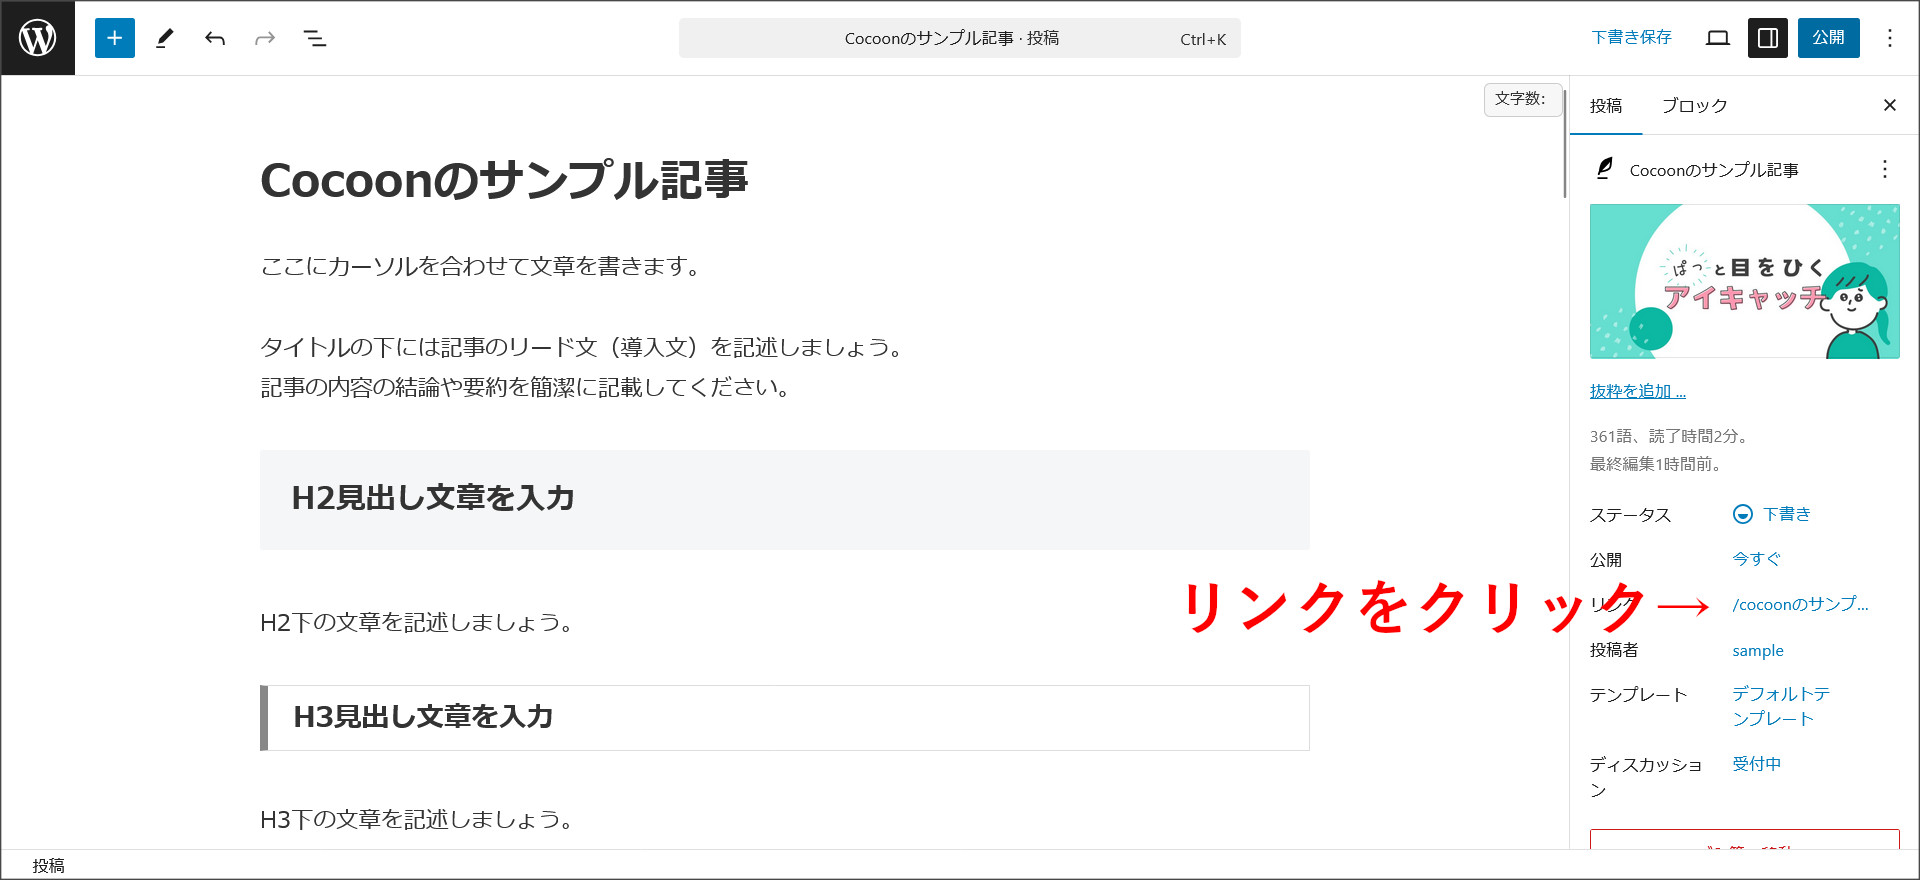Click the 公開 publish button
Screen dimensions: 1920x880
pos(1829,38)
